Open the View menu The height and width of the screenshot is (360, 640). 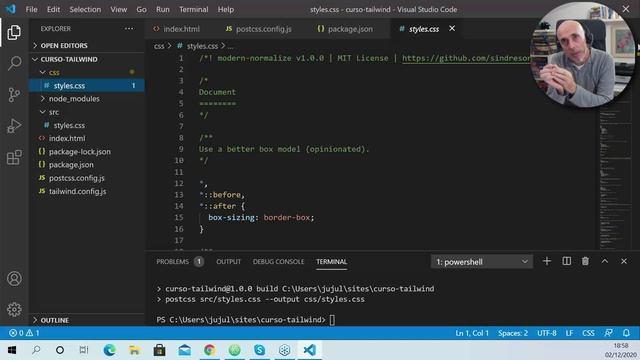[118, 9]
